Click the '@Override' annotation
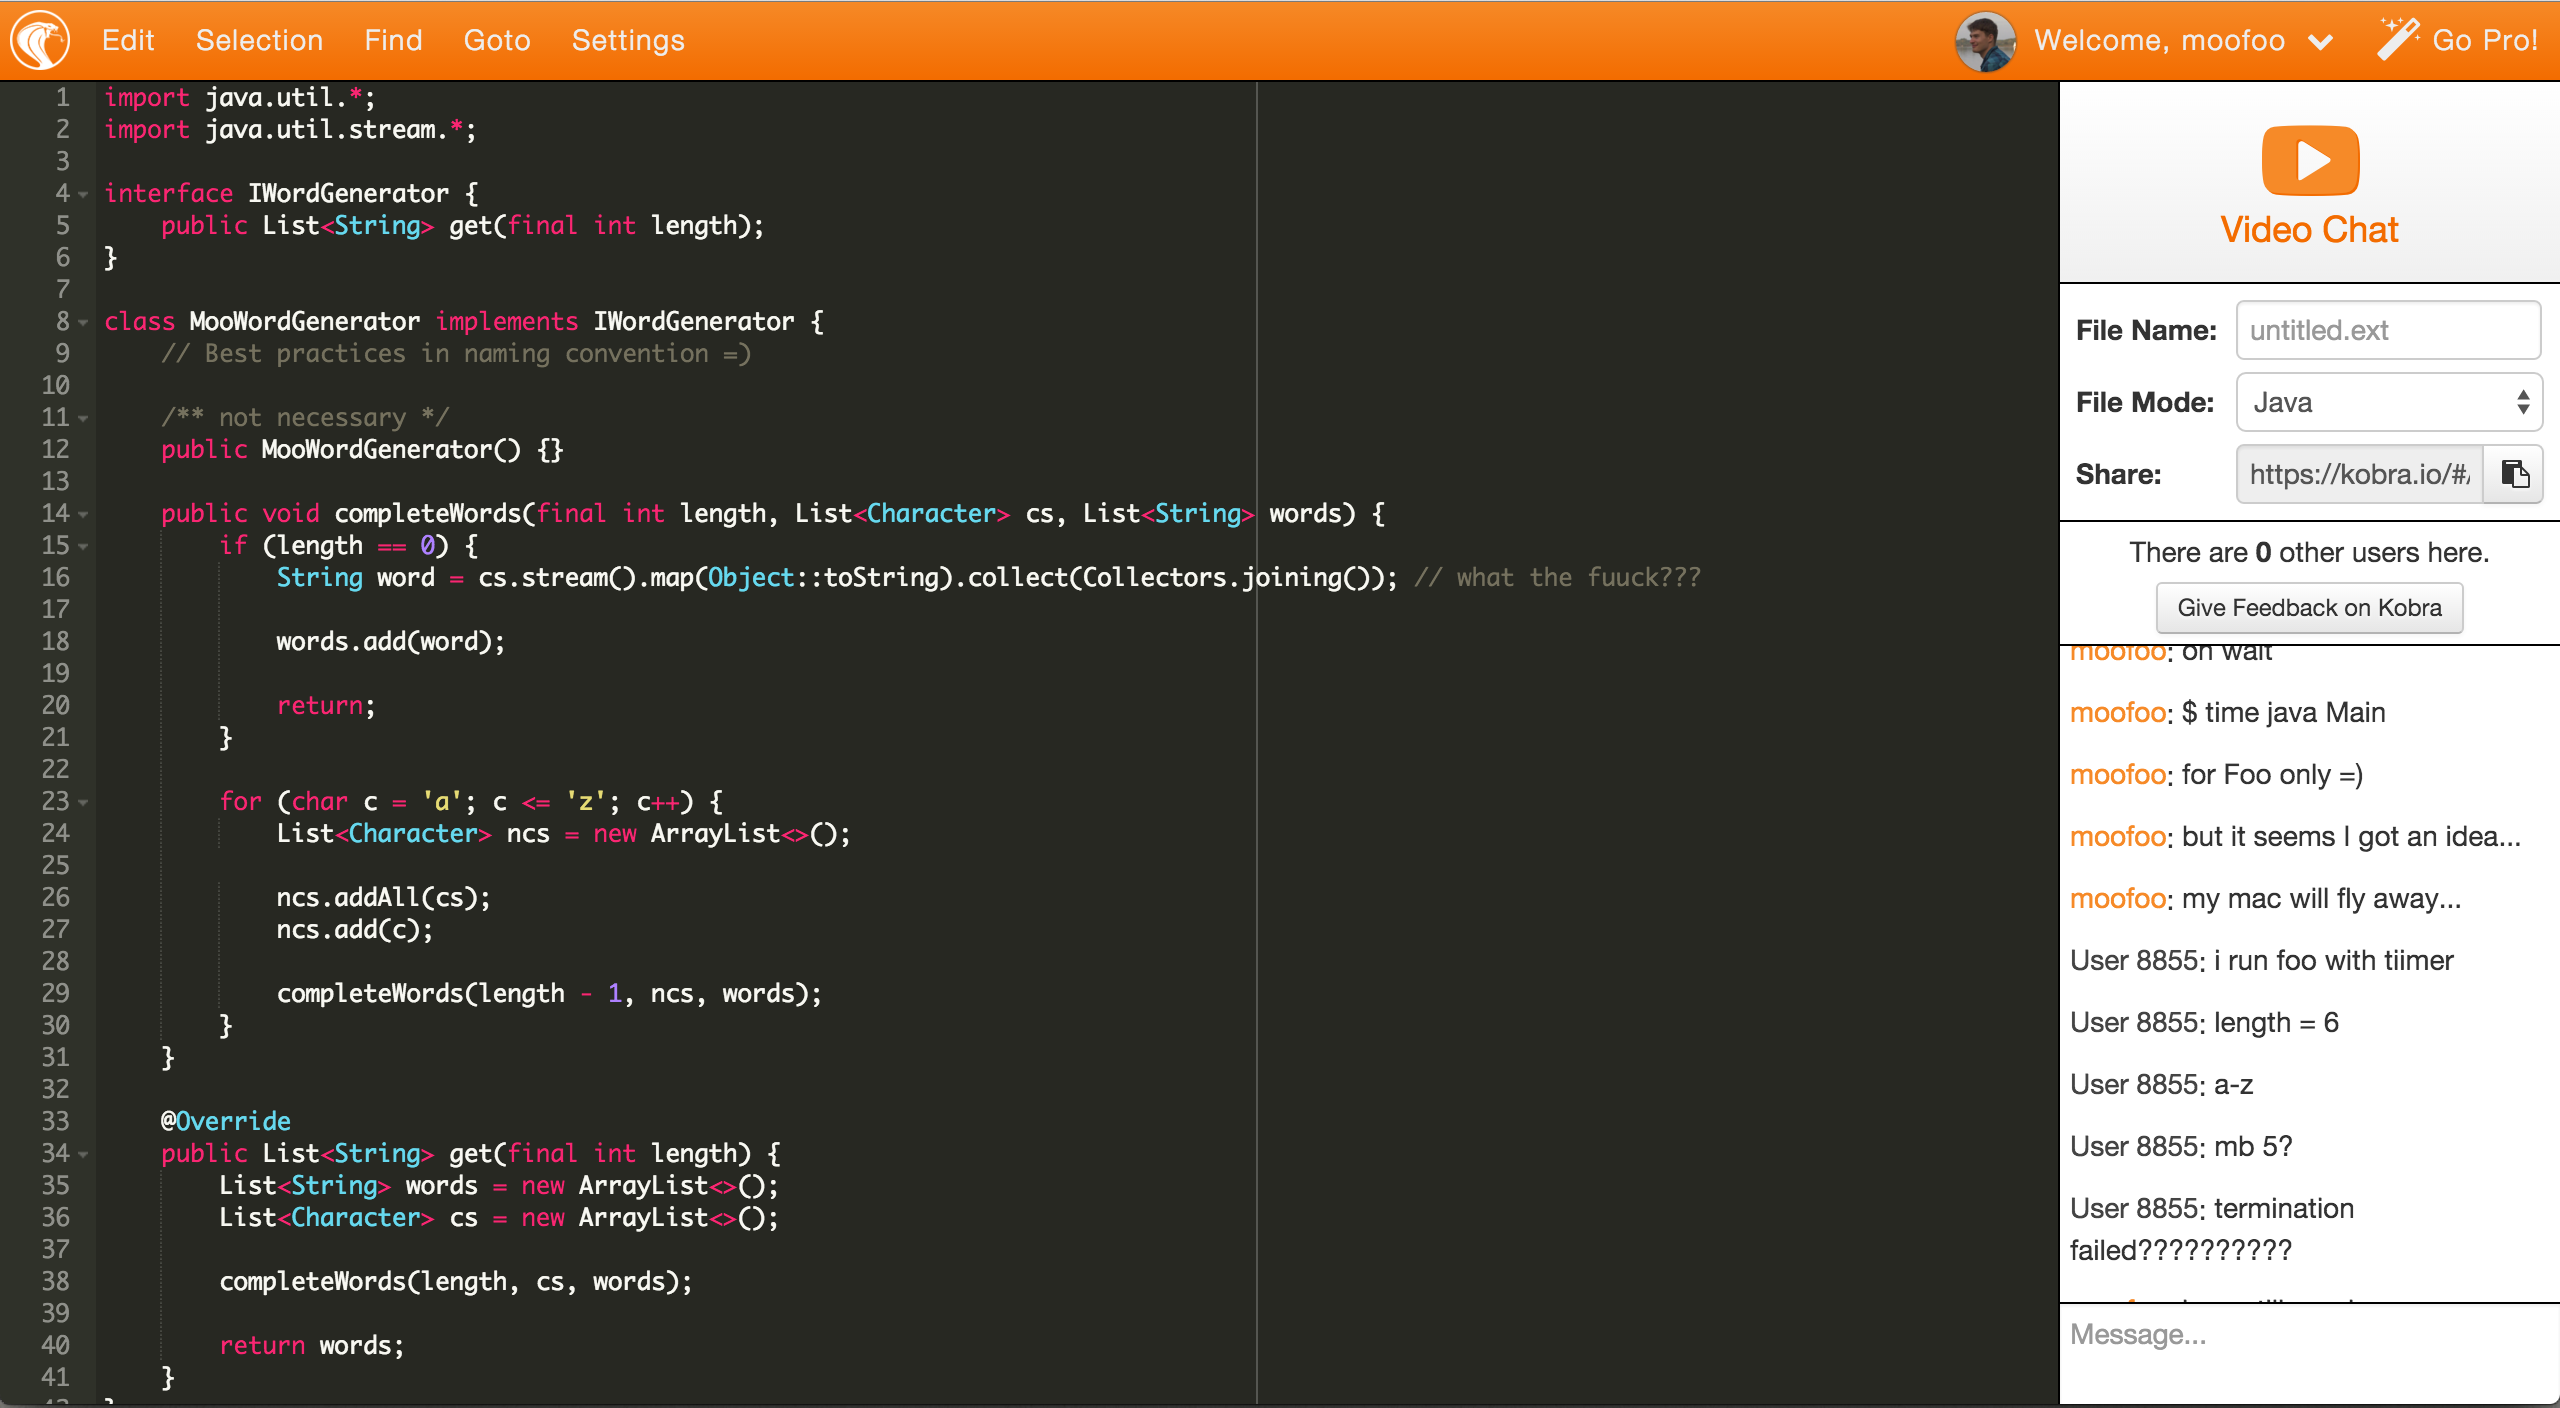Screen dimensions: 2560x1408 click(226, 1121)
